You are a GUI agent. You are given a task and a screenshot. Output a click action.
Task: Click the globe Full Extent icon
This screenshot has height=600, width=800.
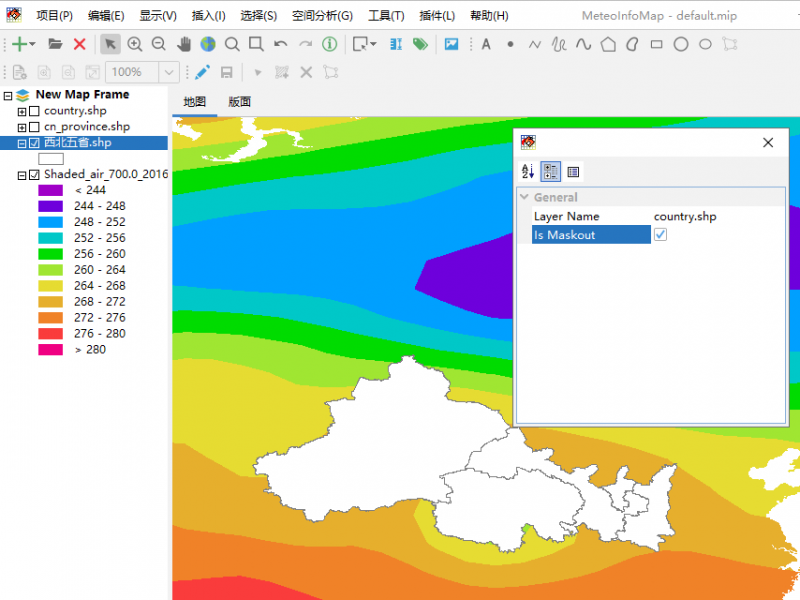pos(207,44)
